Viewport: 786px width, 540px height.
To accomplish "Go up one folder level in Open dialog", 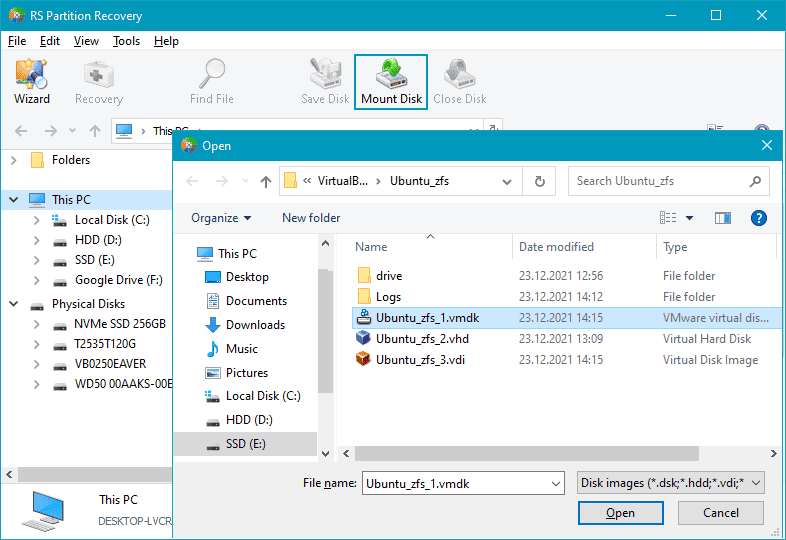I will 266,181.
